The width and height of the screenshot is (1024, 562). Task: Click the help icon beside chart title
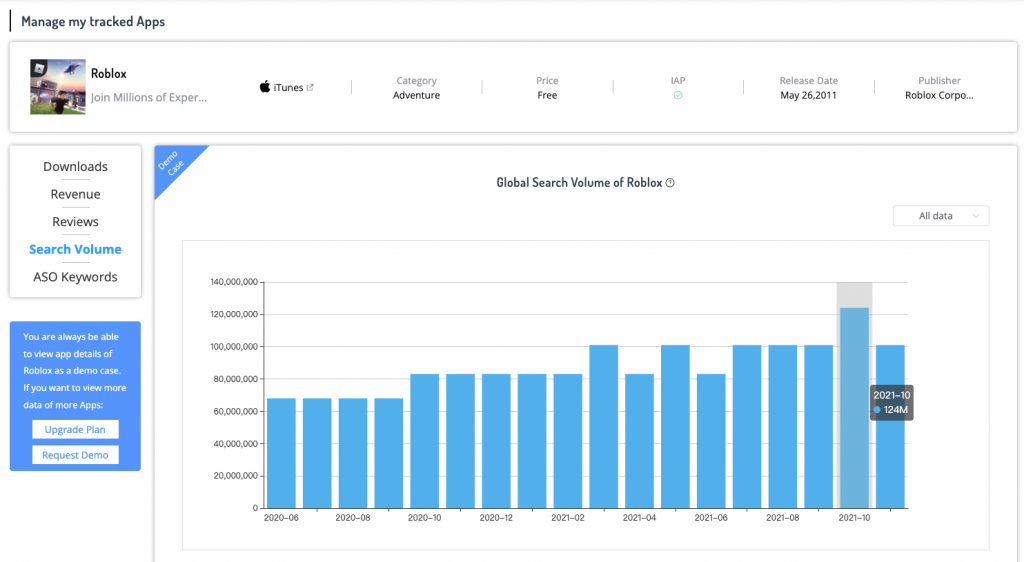point(670,183)
